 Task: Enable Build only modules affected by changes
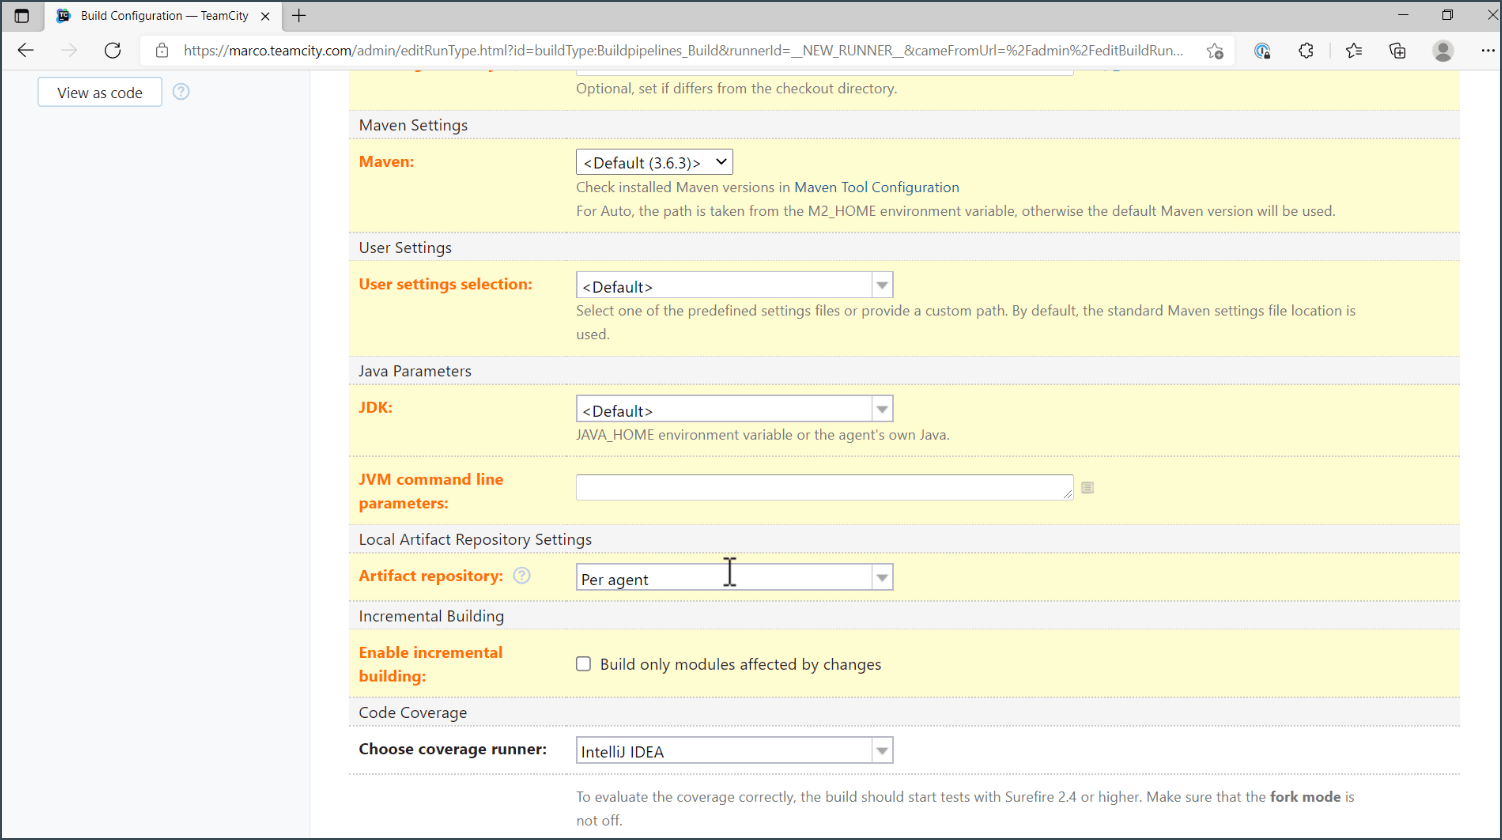point(584,664)
